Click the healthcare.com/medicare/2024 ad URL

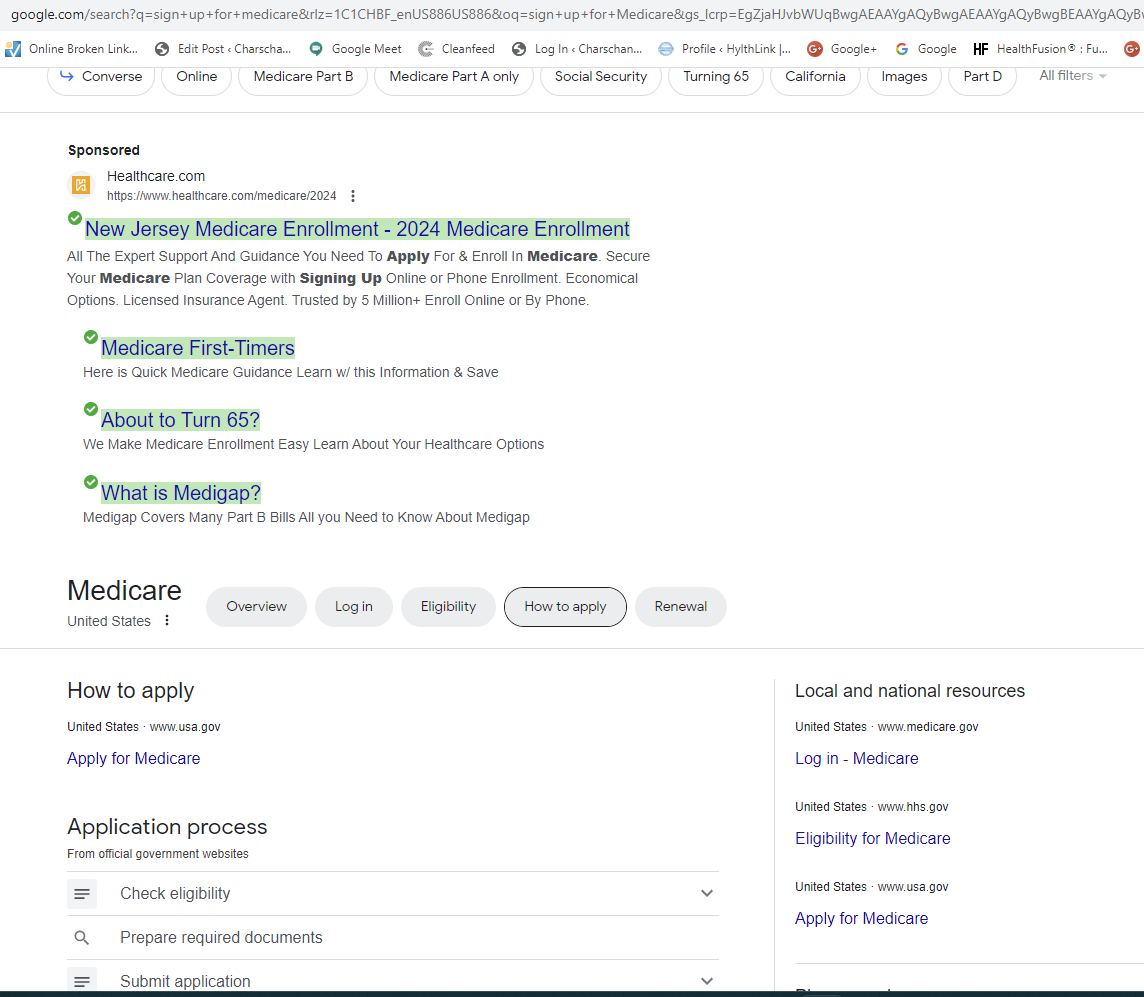[222, 195]
